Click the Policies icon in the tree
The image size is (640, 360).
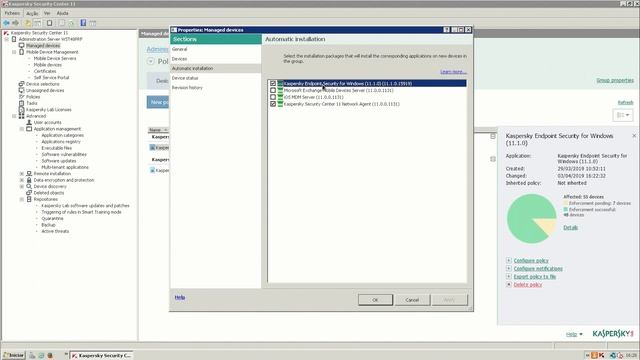(x=22, y=97)
